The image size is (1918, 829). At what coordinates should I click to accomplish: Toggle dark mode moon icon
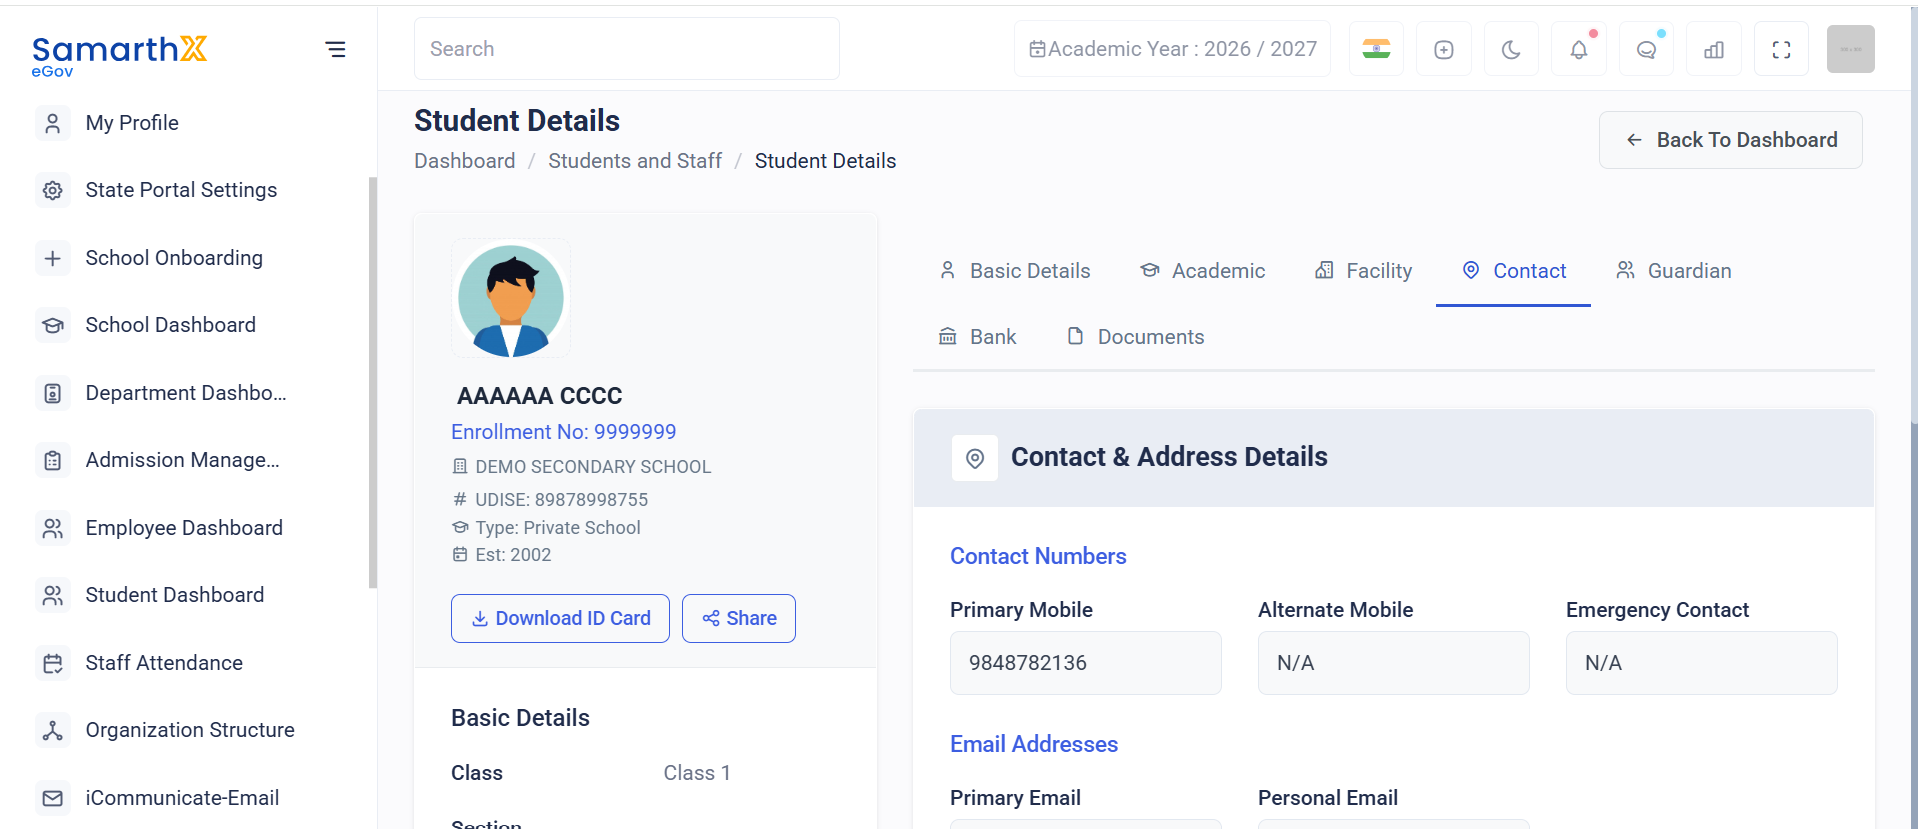point(1511,49)
